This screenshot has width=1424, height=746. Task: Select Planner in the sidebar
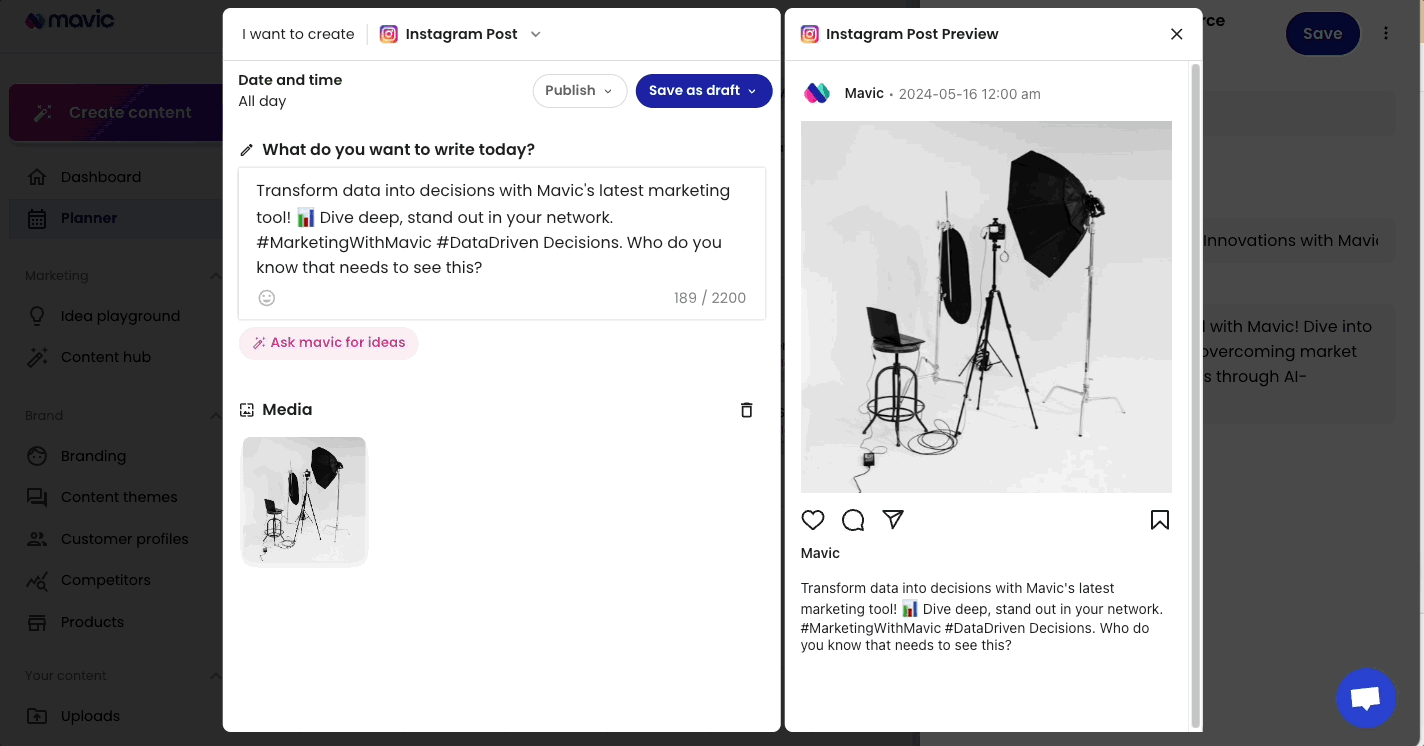(89, 218)
